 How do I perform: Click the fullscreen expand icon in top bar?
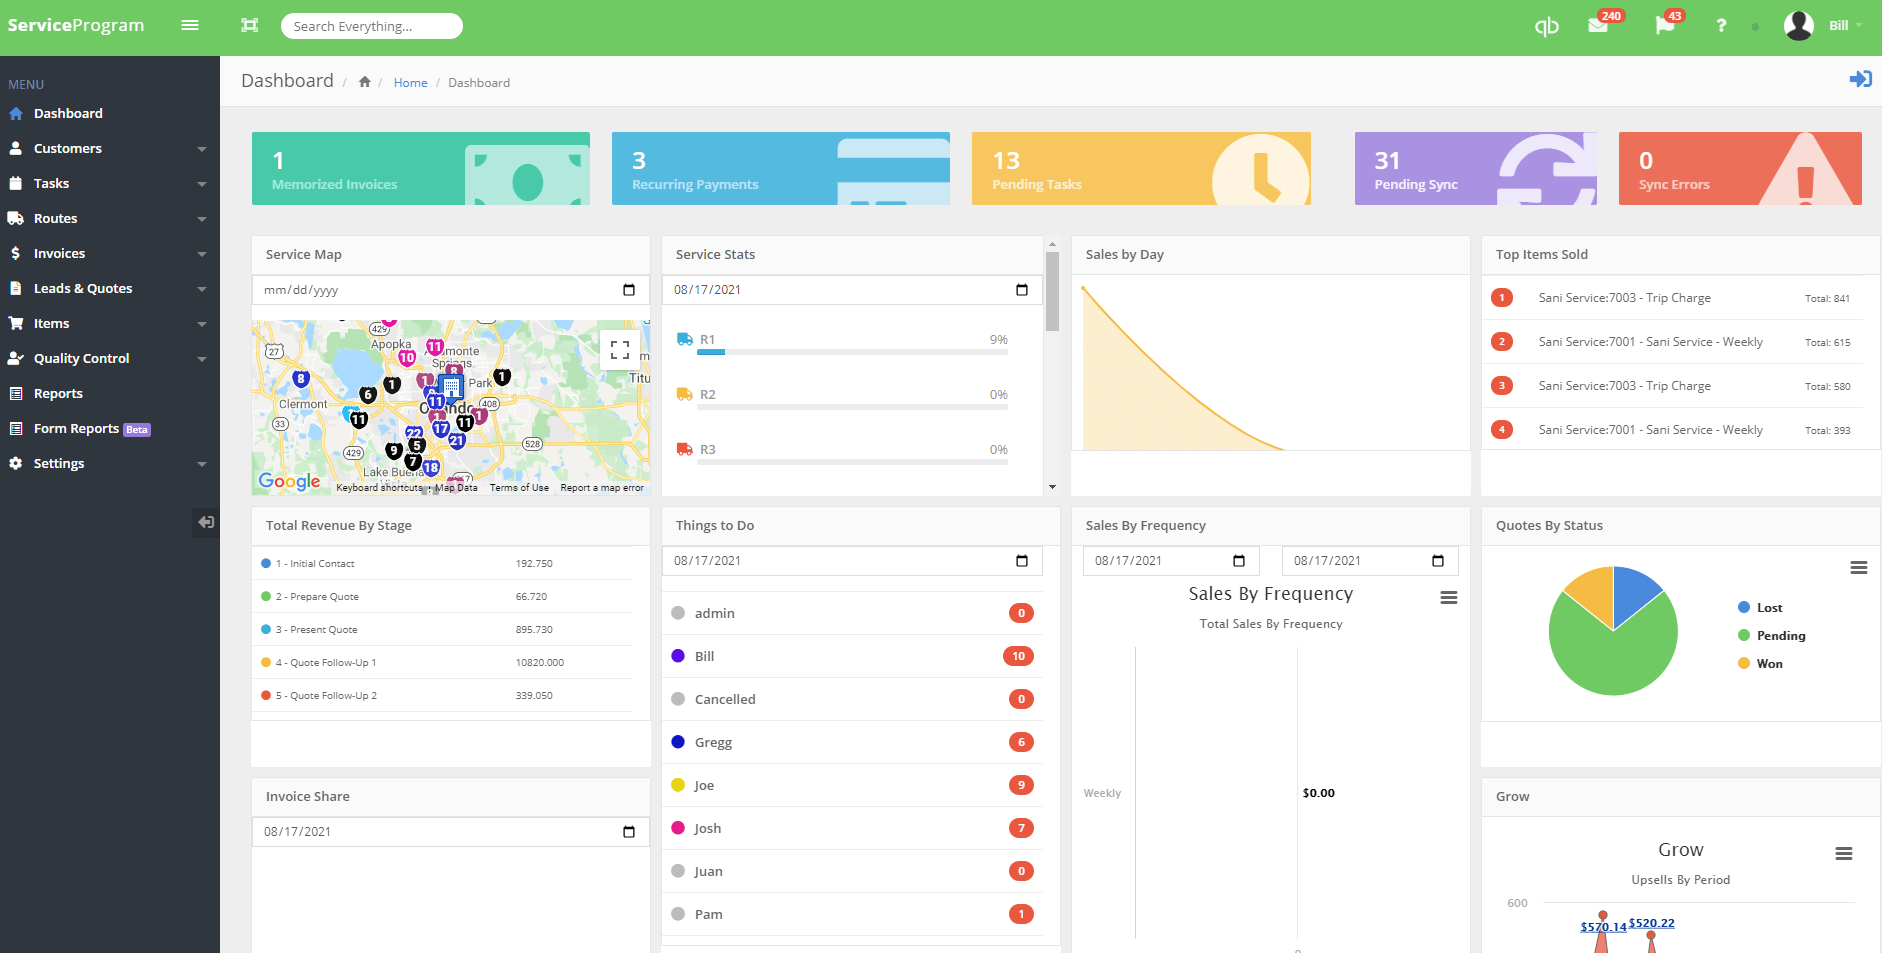[x=249, y=25]
